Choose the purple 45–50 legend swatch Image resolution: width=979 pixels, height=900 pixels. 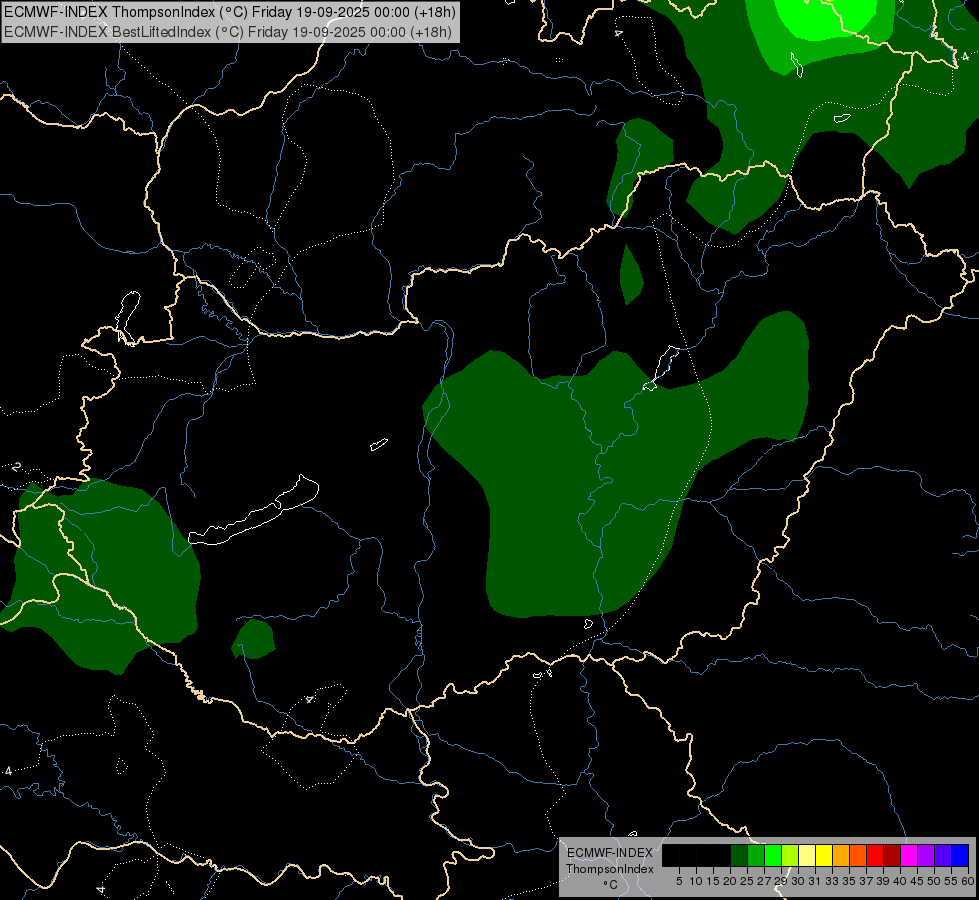(x=926, y=855)
